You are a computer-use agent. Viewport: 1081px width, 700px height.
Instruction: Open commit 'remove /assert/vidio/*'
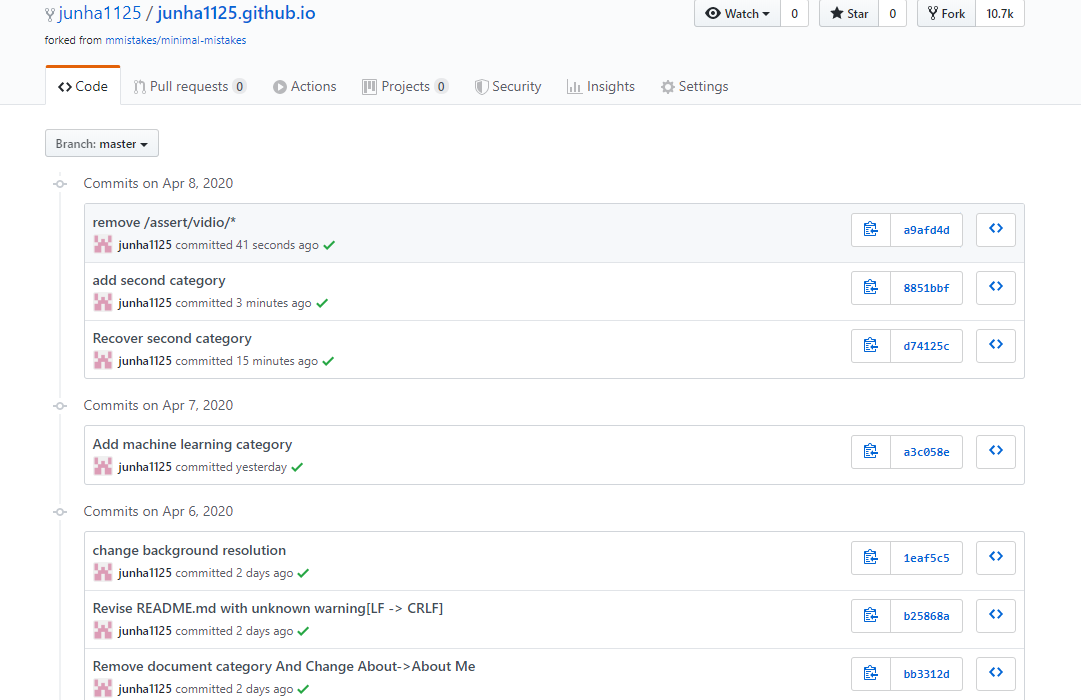pyautogui.click(x=164, y=222)
